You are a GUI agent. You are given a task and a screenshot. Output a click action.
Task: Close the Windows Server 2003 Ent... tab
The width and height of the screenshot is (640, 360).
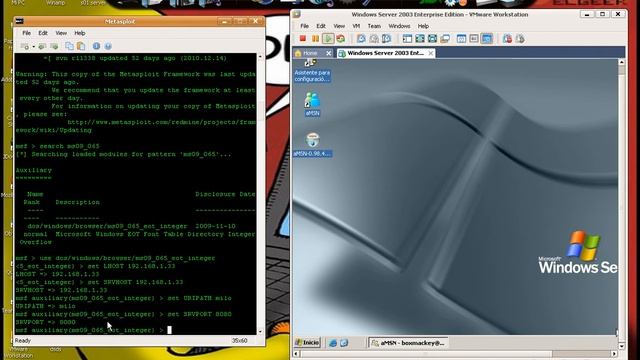pos(431,53)
